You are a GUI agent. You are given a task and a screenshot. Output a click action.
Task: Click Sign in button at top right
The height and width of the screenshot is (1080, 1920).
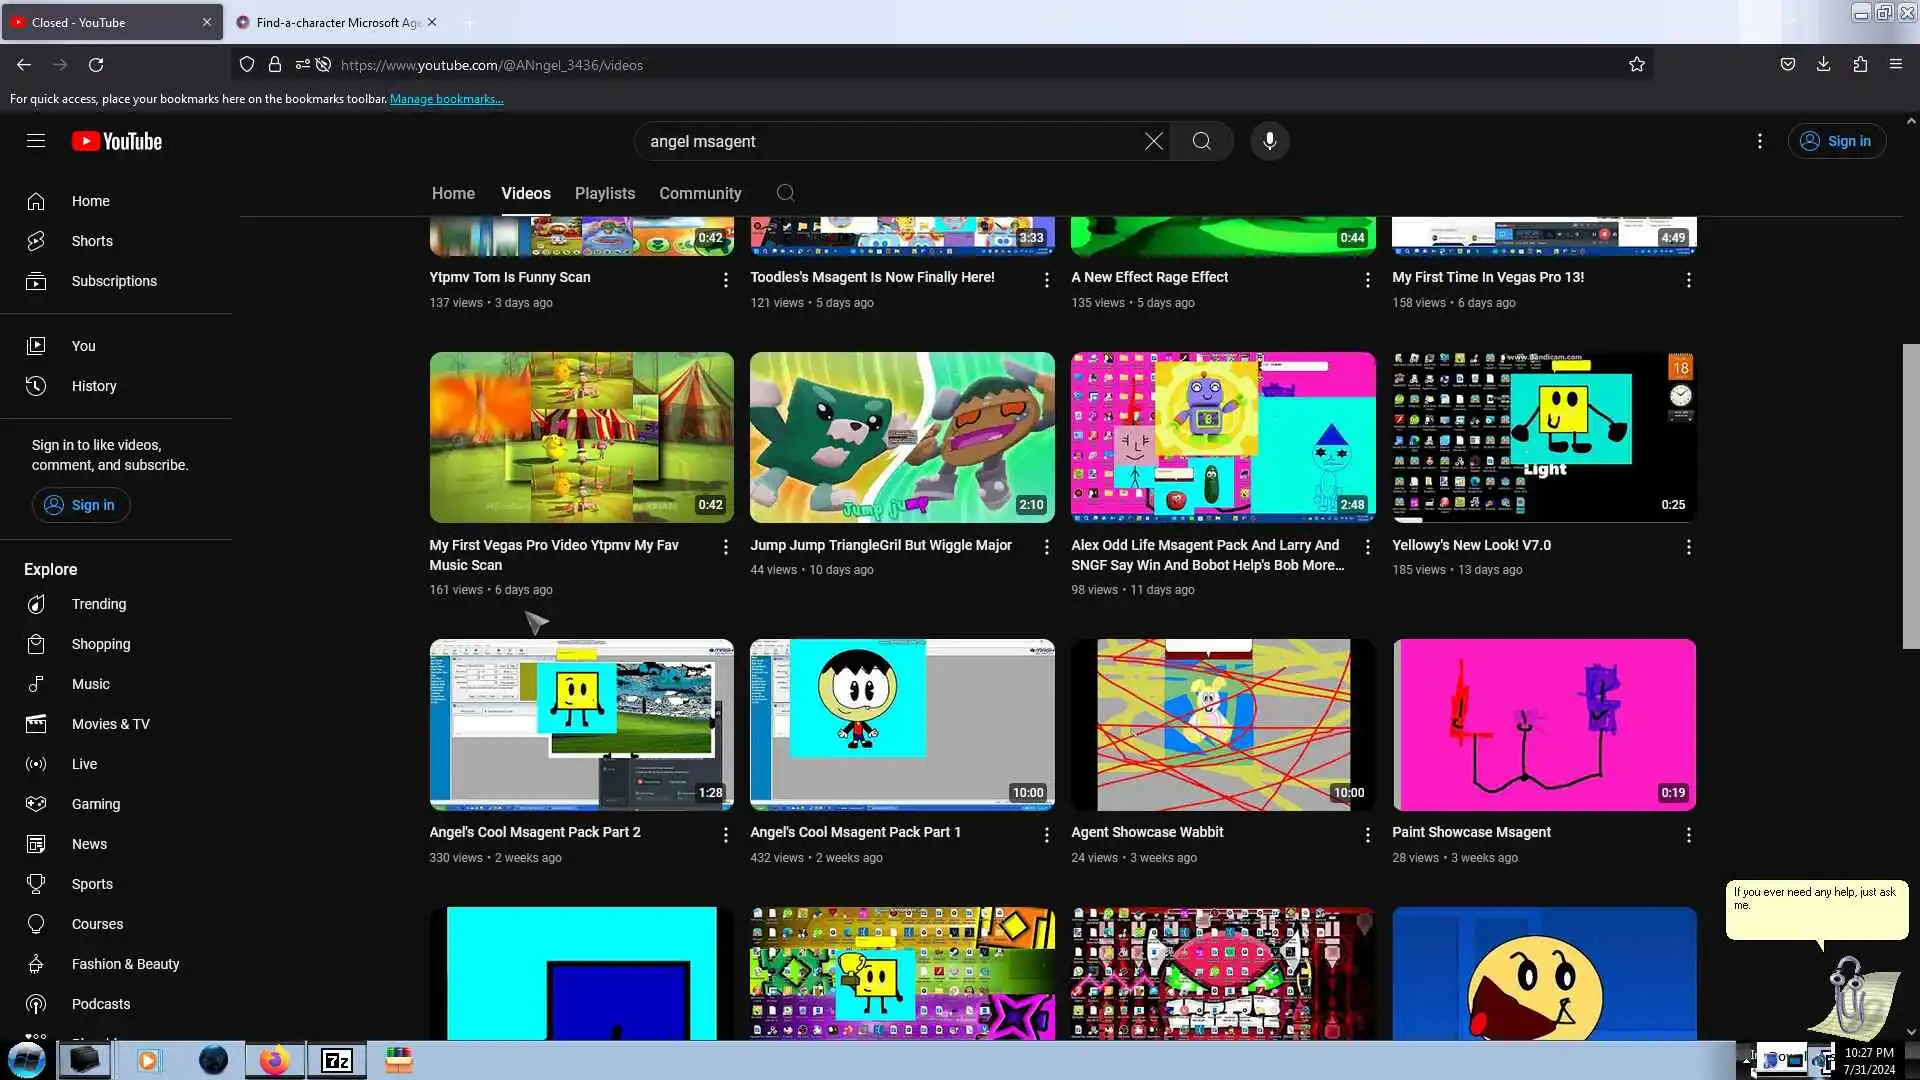1836,141
